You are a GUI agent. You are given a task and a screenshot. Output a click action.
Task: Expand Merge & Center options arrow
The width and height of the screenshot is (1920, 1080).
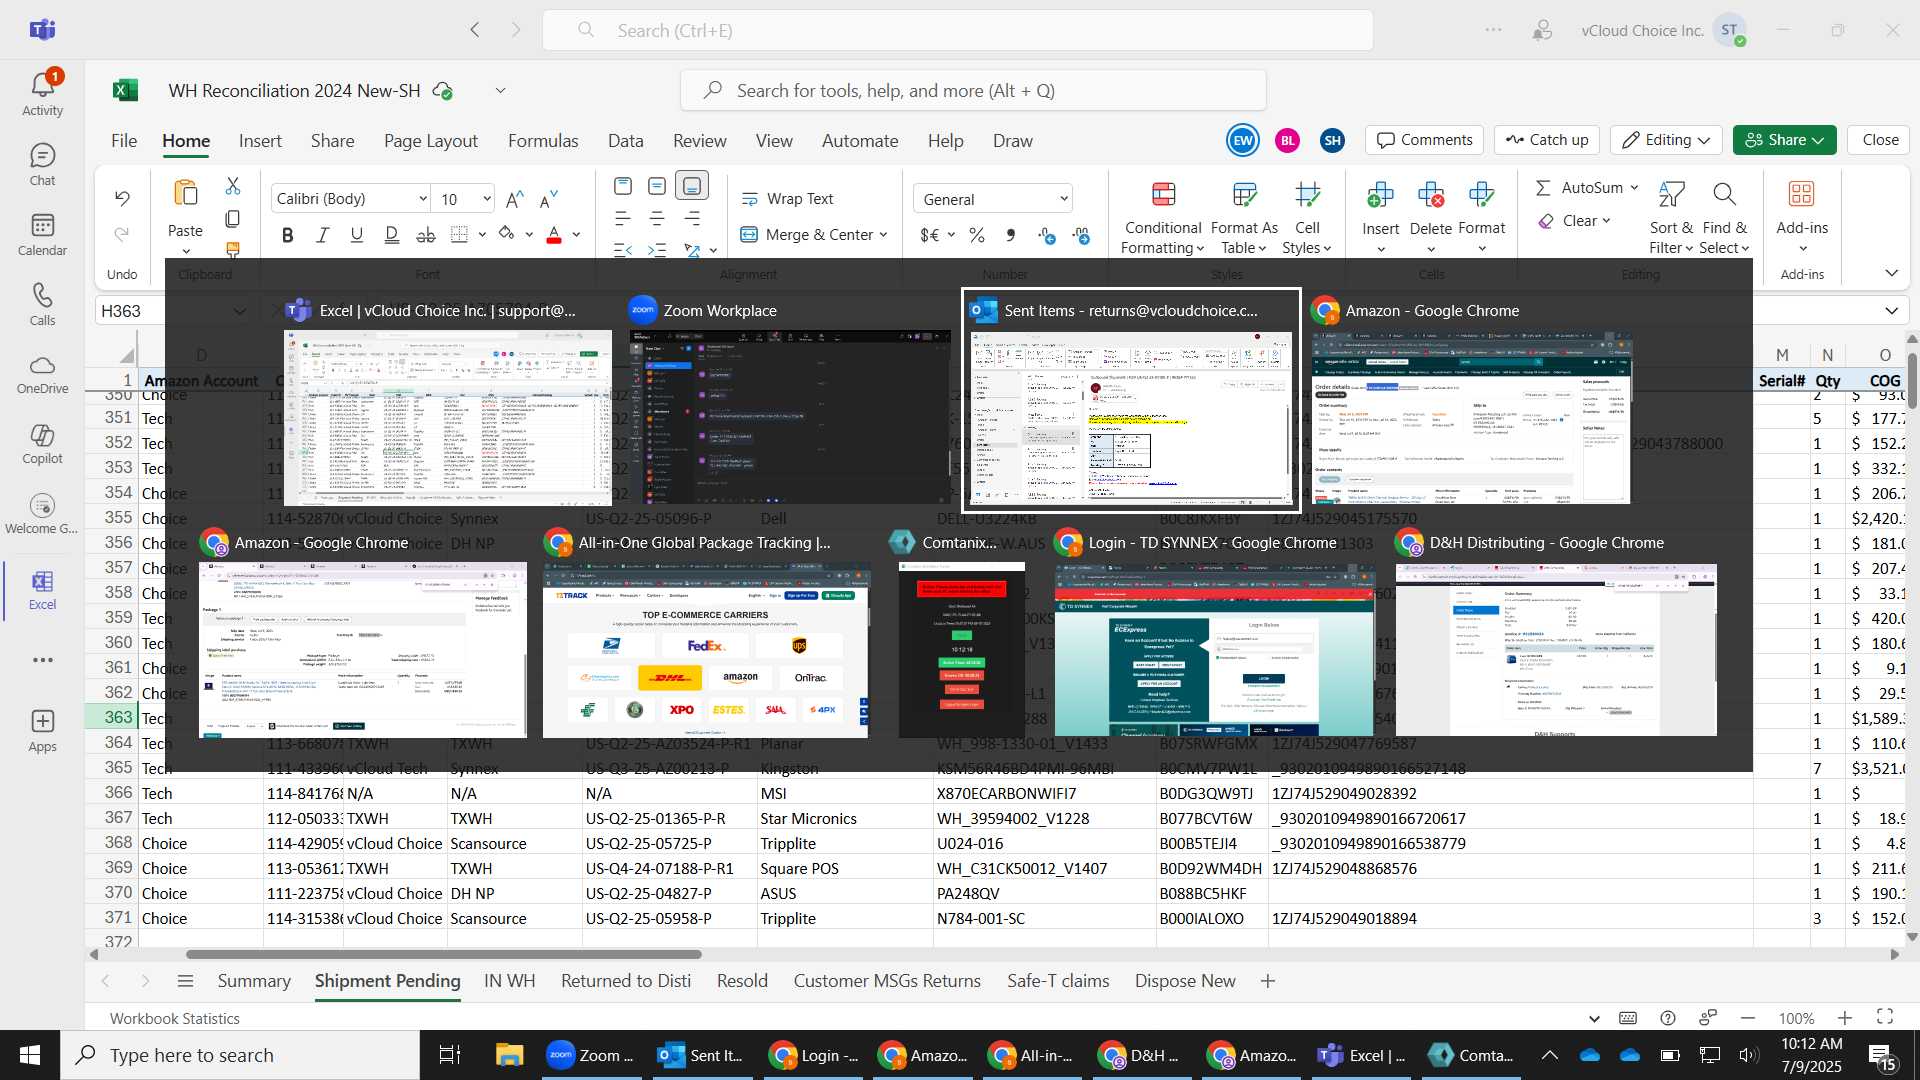pyautogui.click(x=884, y=235)
